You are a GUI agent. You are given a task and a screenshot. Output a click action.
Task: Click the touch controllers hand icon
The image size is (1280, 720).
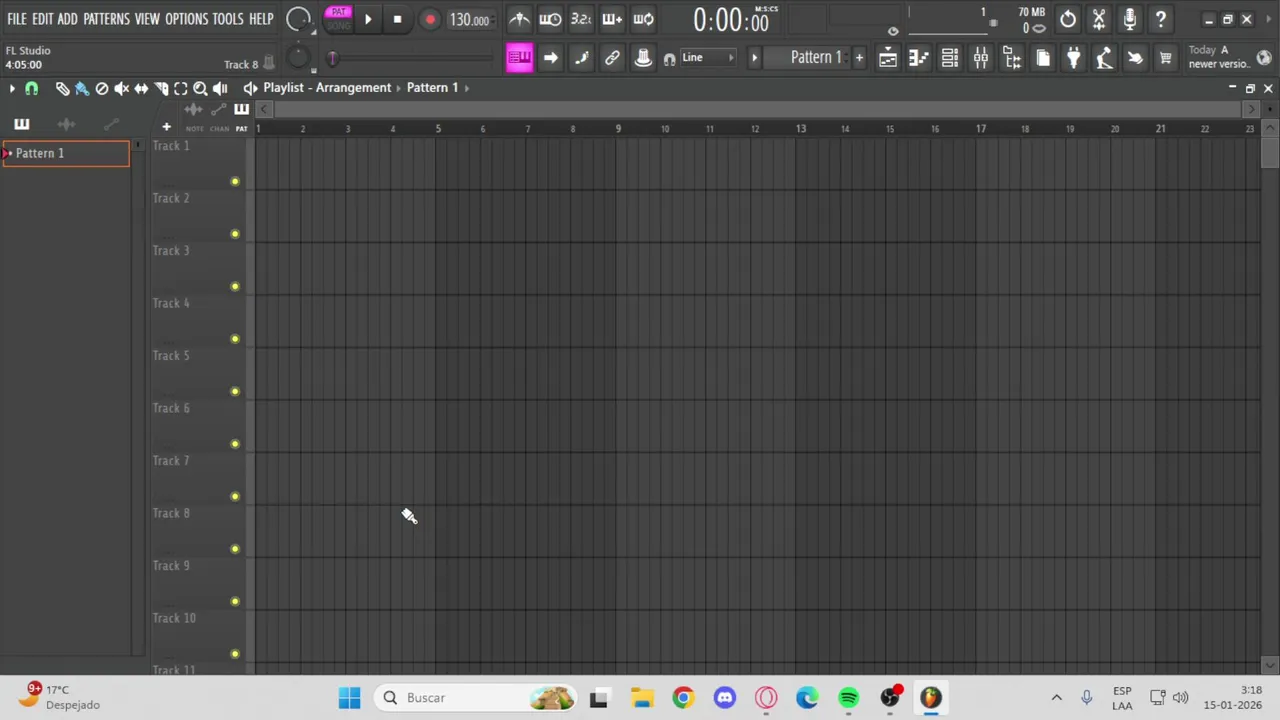1135,58
